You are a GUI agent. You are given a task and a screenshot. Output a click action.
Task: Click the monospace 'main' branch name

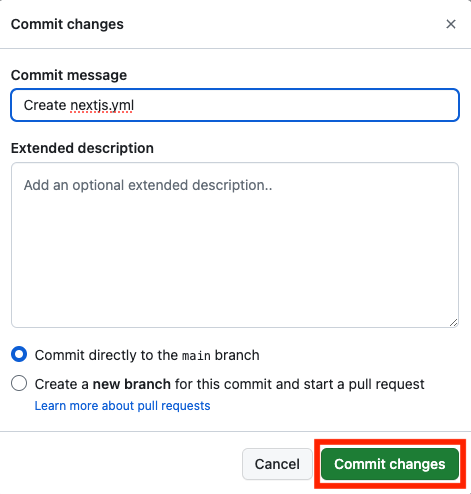[196, 356]
